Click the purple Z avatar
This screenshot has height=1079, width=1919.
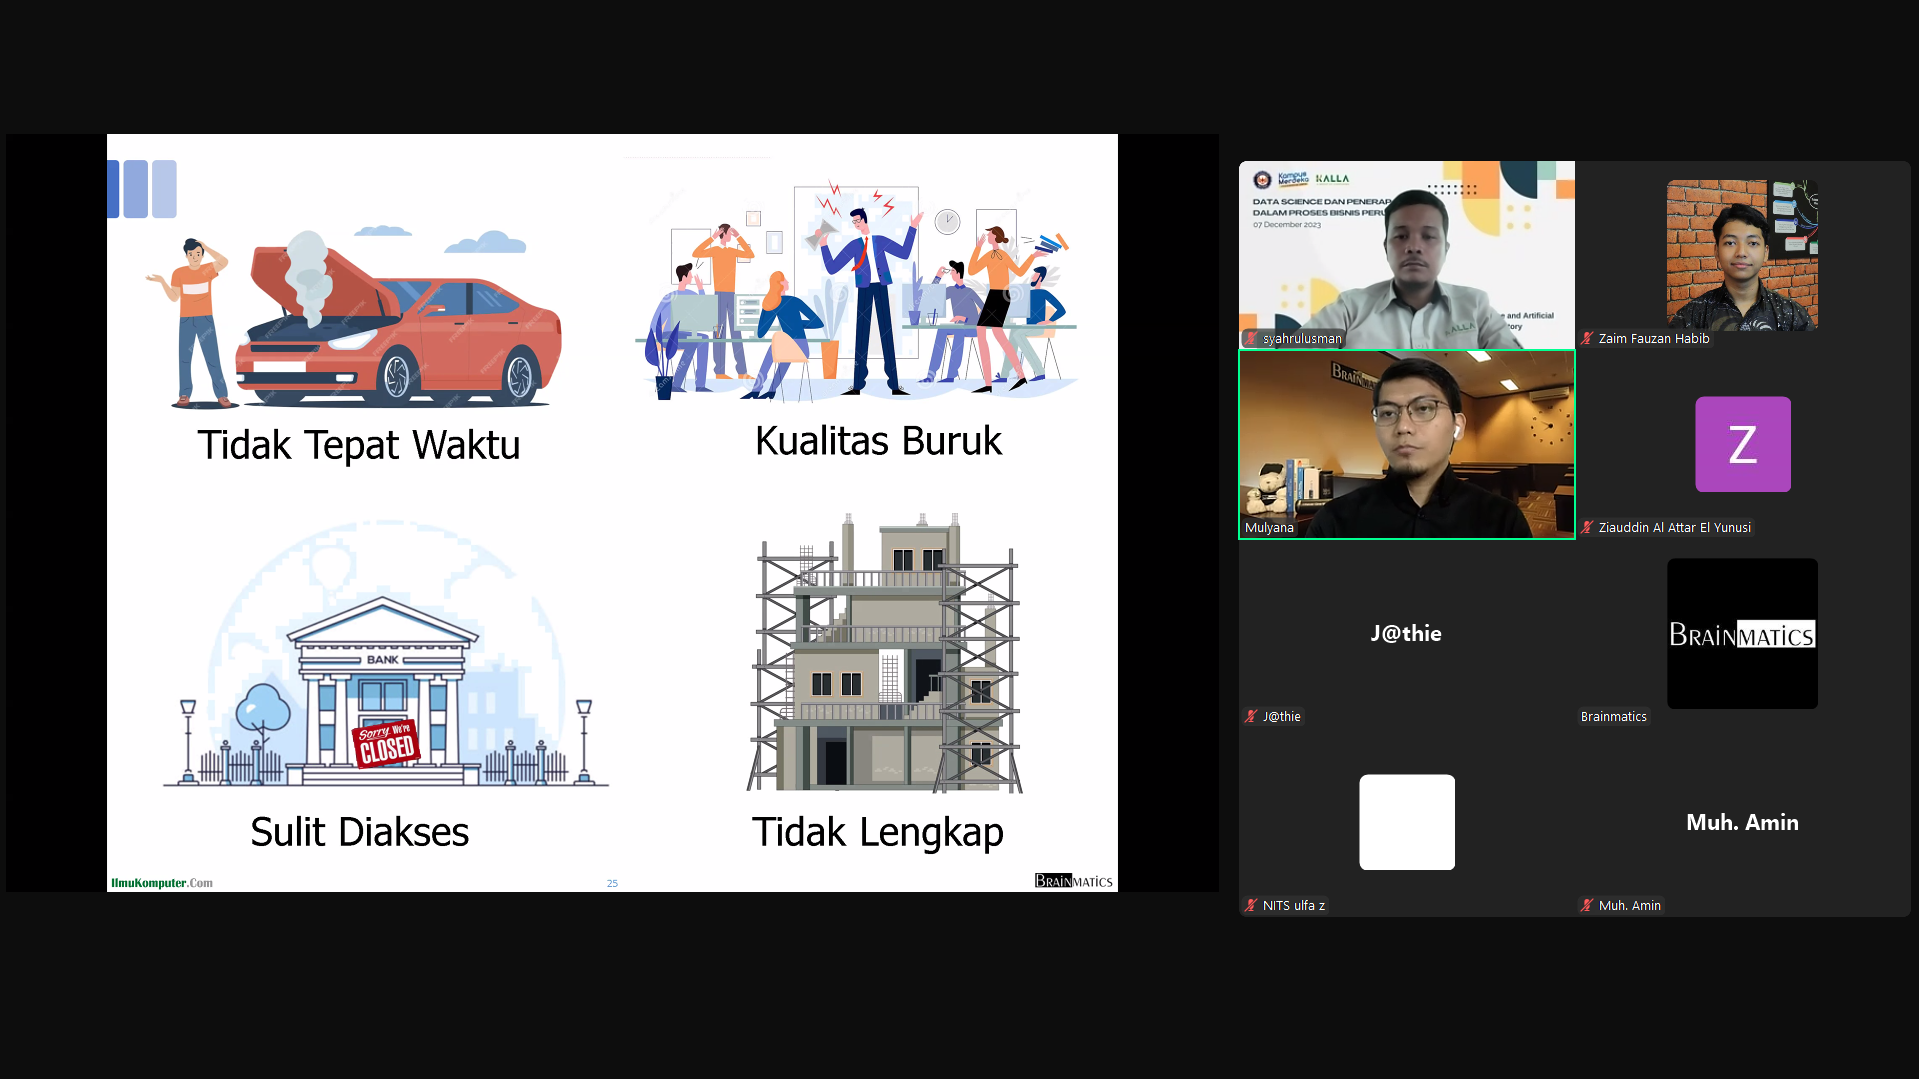click(1742, 444)
